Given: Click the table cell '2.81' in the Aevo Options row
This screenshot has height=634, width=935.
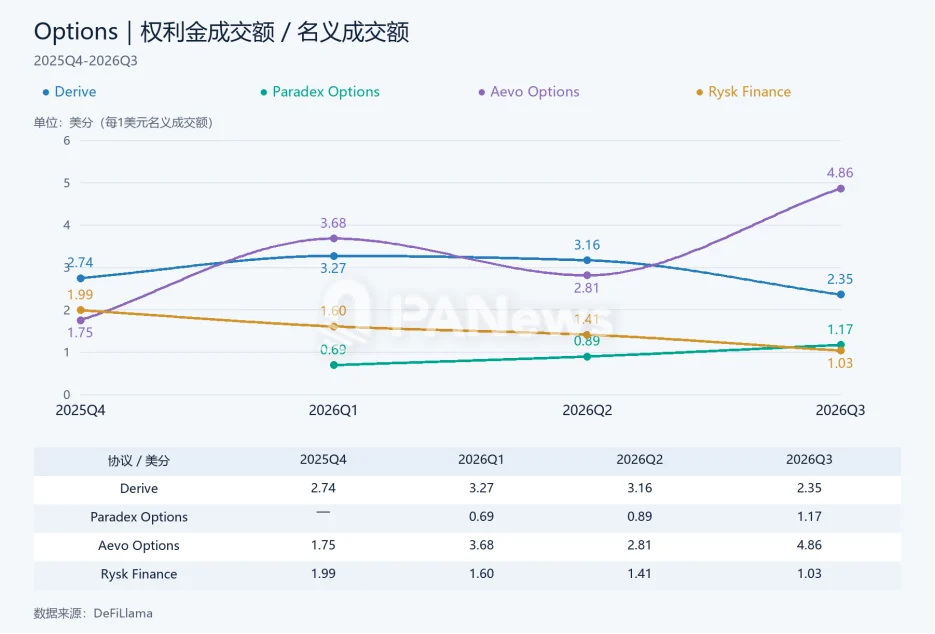Looking at the screenshot, I should coord(640,546).
